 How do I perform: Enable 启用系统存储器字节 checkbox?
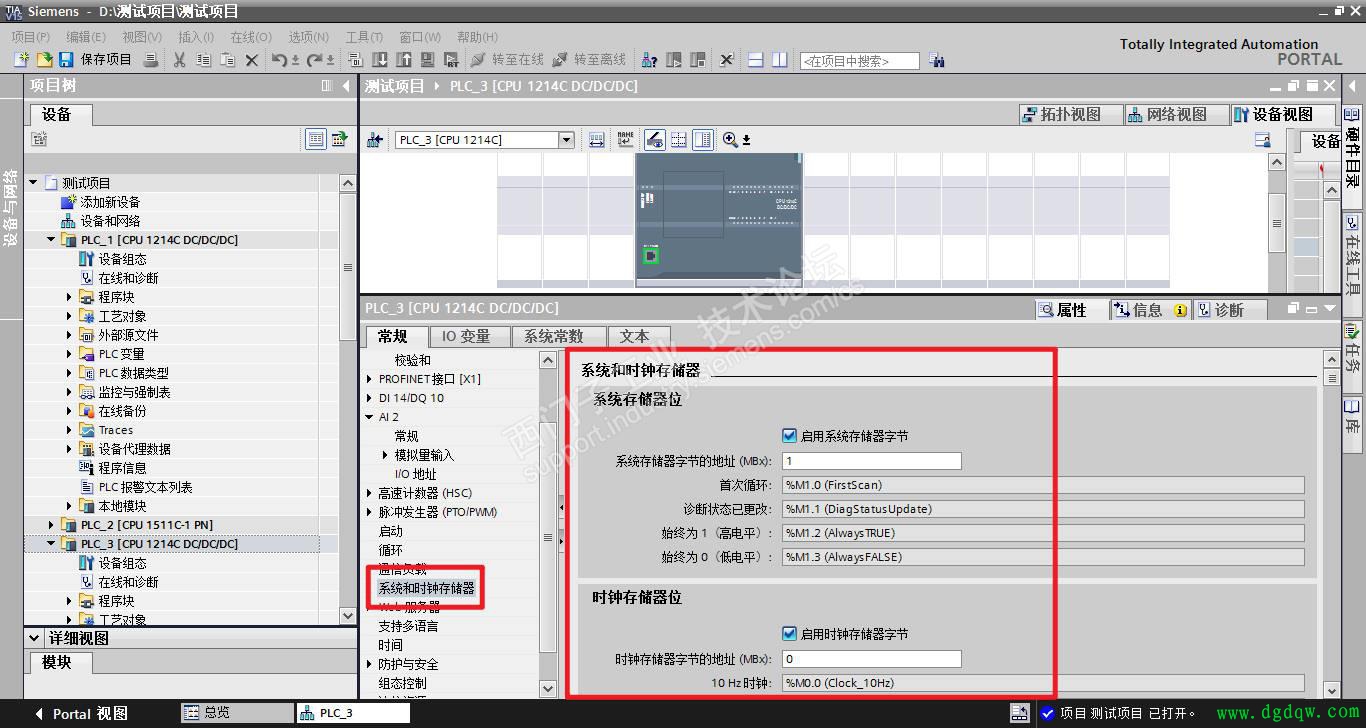coord(789,434)
